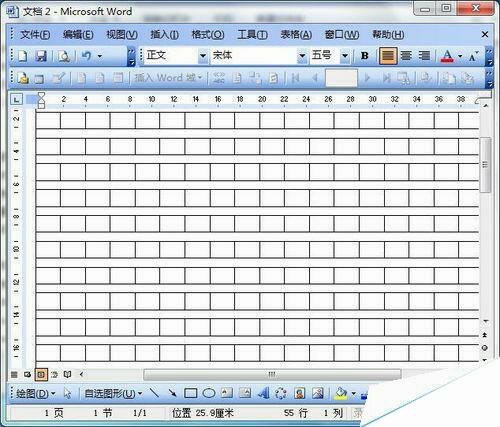Open the 帮助(H) menu
Viewport: 500px width, 427px height.
click(x=388, y=34)
